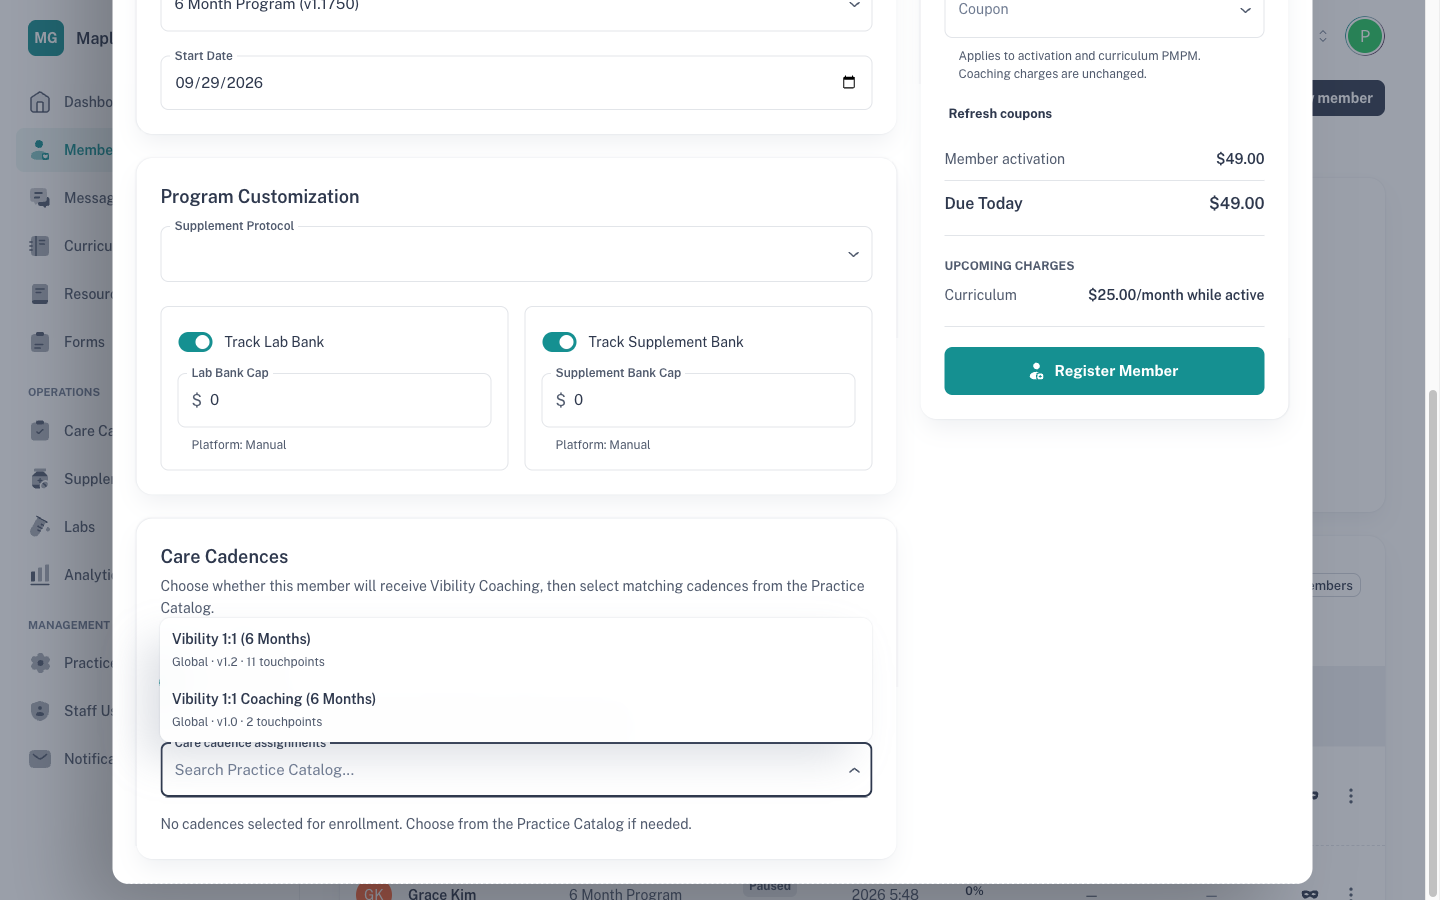
Task: Open the Coupon dropdown
Action: click(1246, 10)
